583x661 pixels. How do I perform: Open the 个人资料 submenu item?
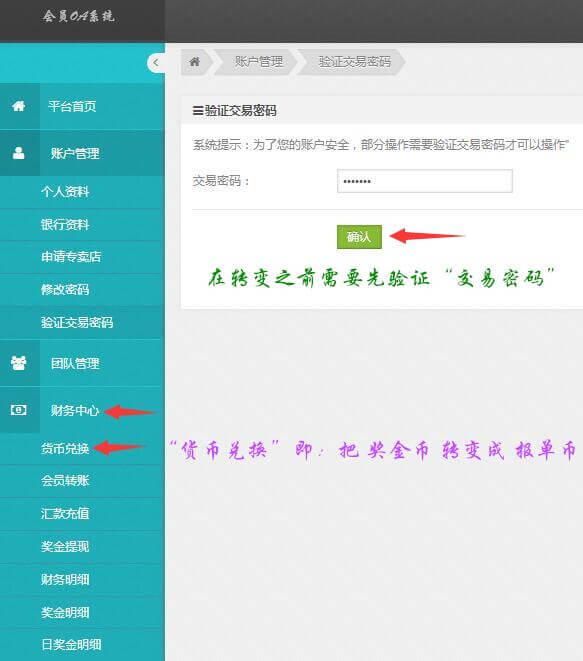point(82,192)
